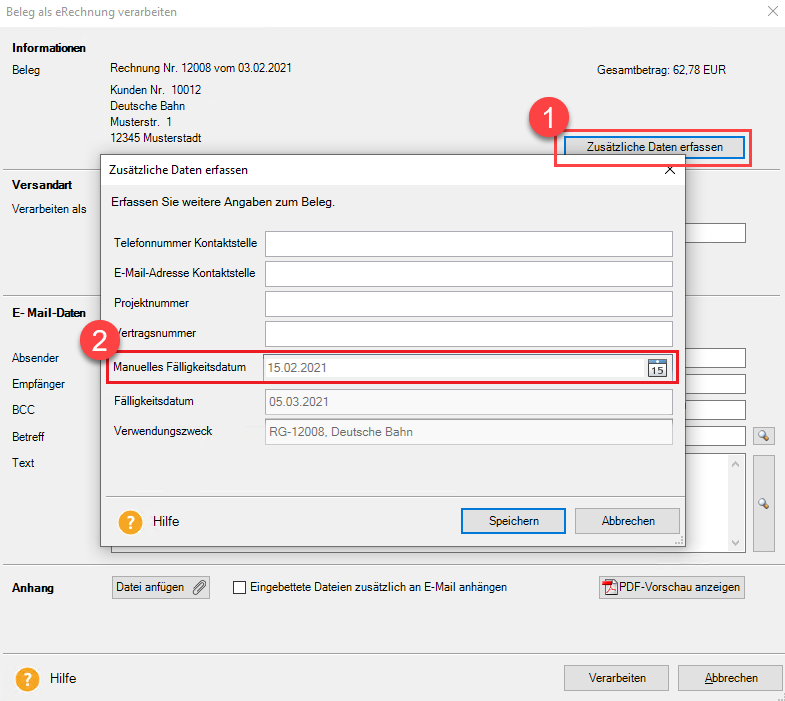This screenshot has width=785, height=701.
Task: Click the Verarbeiten button
Action: point(616,678)
